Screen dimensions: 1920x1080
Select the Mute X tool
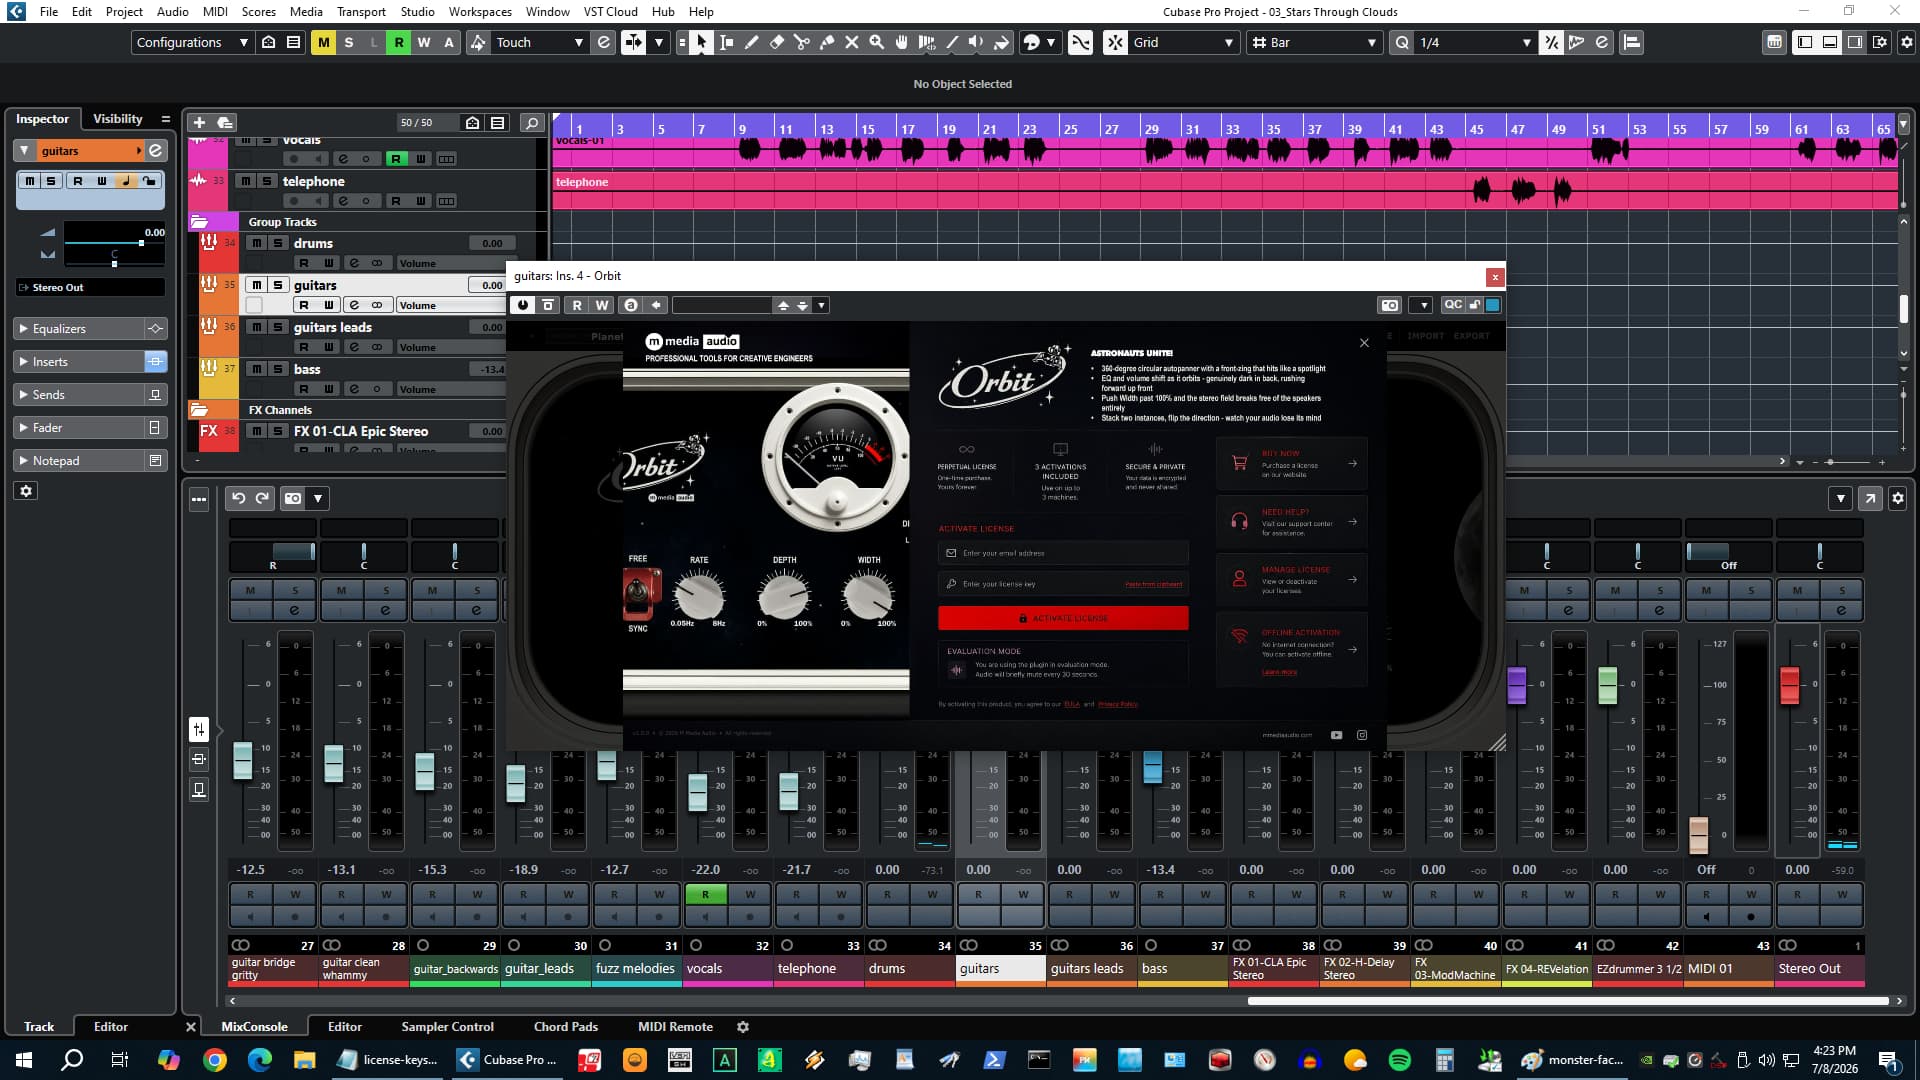(x=851, y=42)
